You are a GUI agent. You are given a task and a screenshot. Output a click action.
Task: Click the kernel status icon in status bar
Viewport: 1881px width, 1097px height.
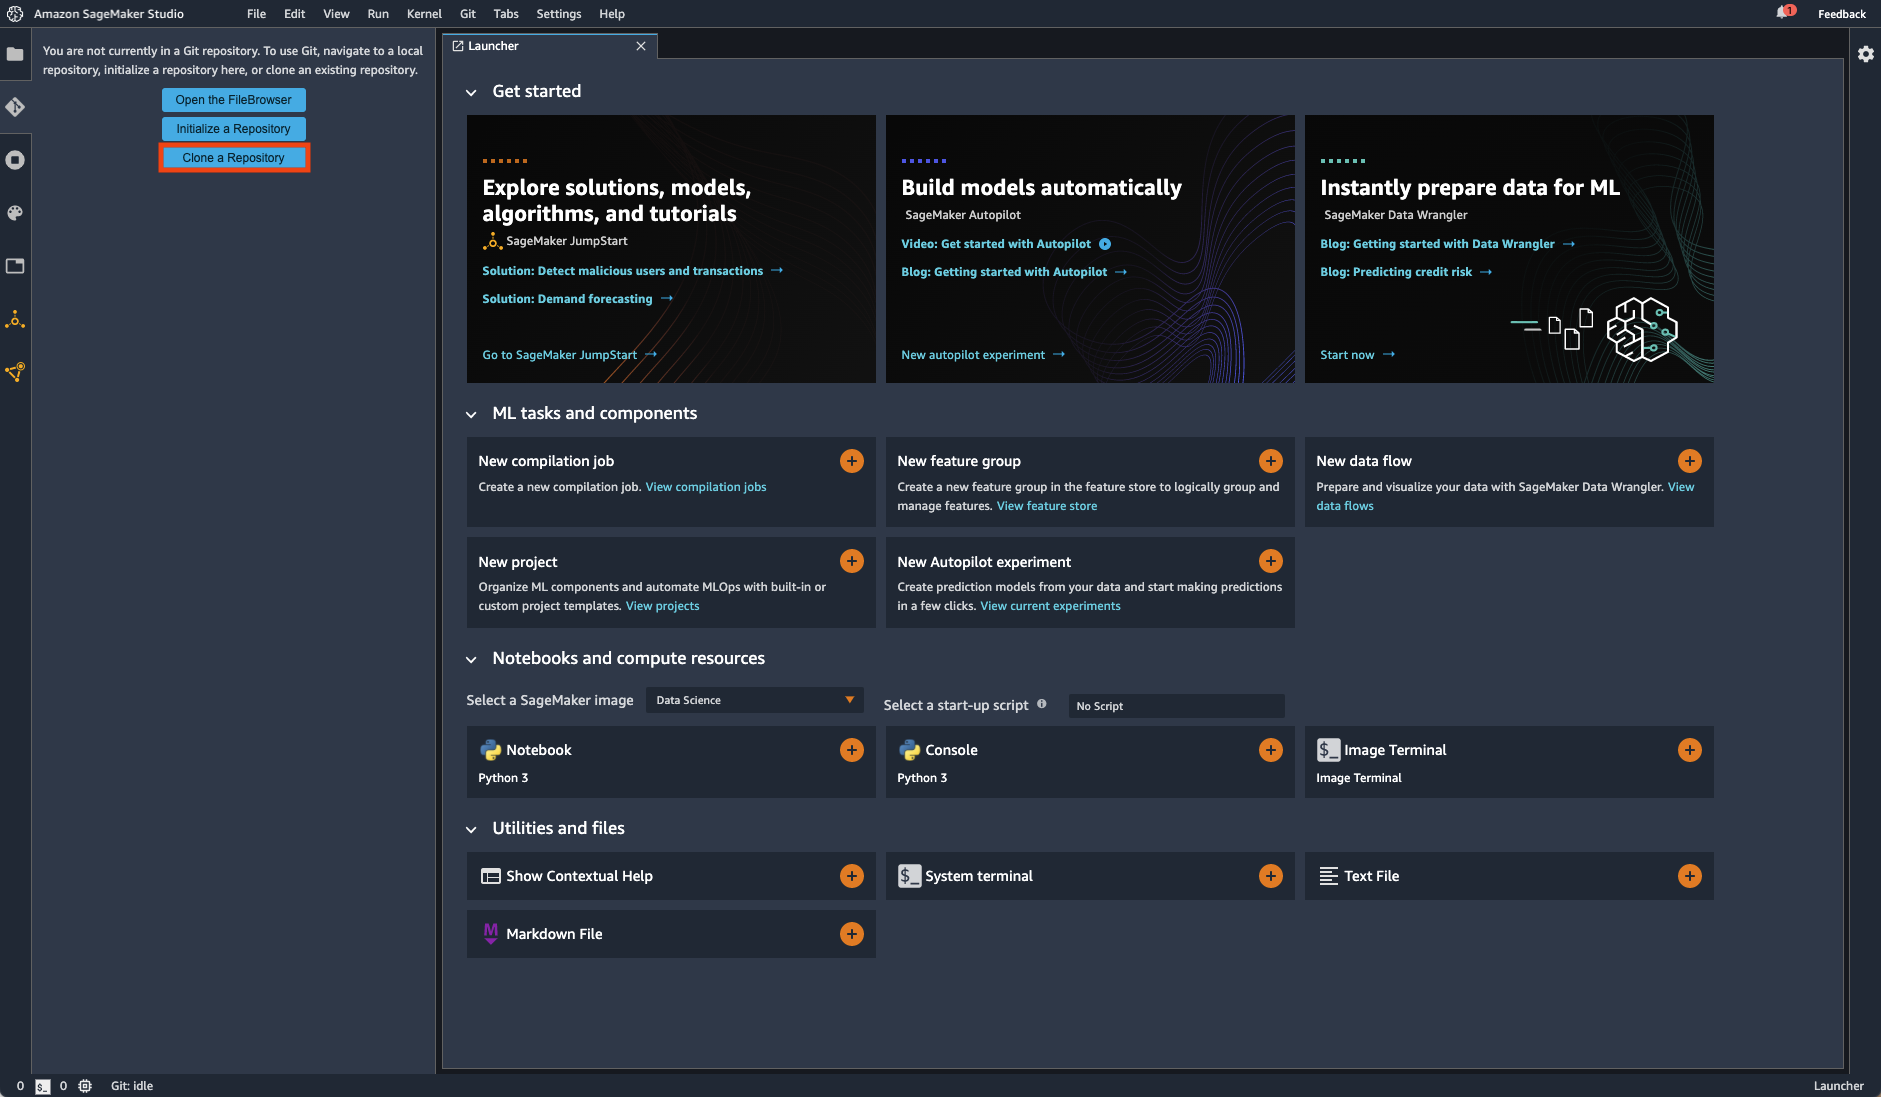point(85,1086)
